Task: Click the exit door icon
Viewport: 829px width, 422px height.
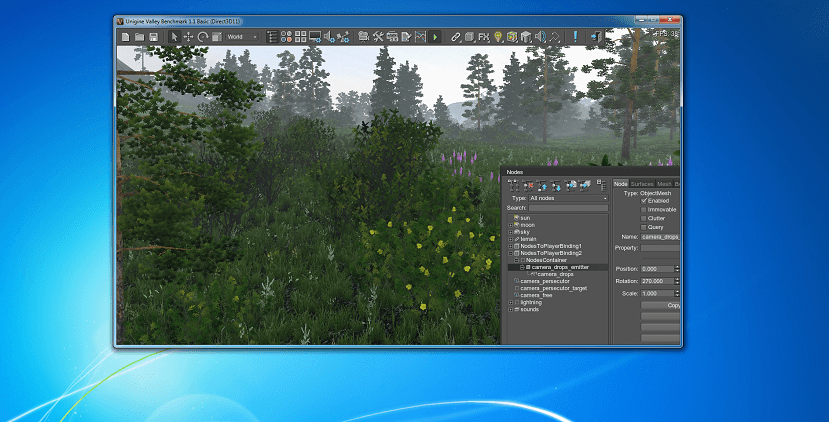Action: point(596,36)
